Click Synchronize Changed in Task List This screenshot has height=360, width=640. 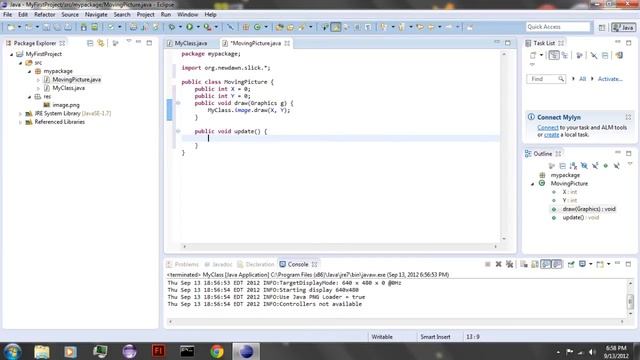tap(619, 55)
